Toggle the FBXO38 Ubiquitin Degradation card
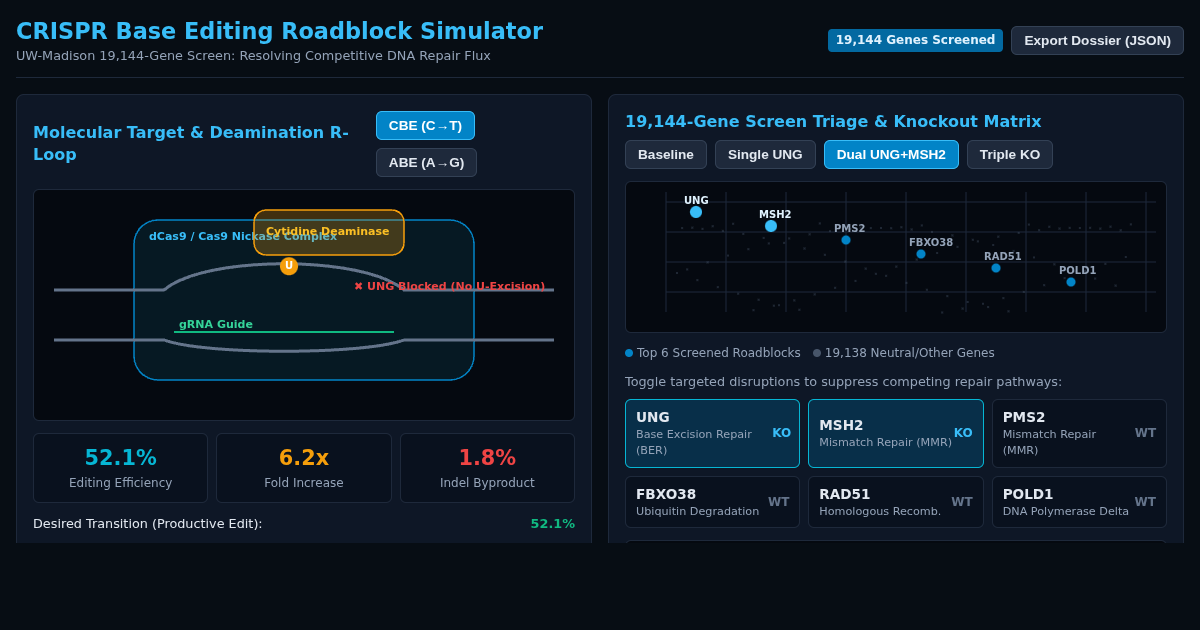1200x630 pixels. 712,502
